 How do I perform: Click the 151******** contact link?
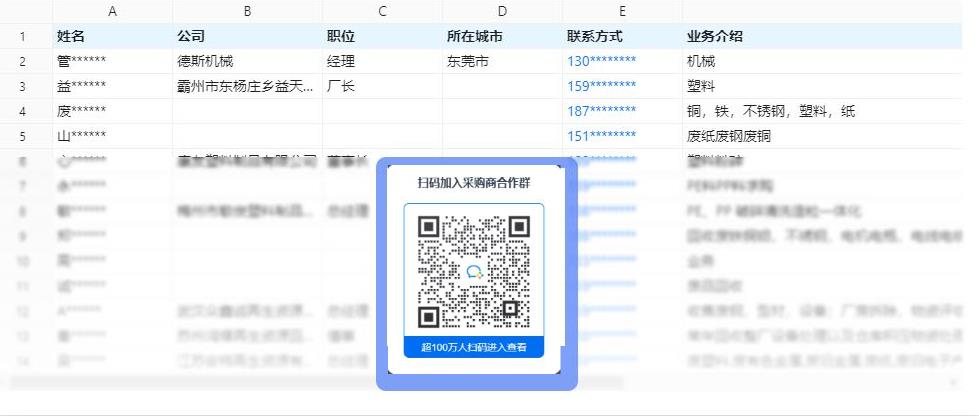(x=601, y=136)
